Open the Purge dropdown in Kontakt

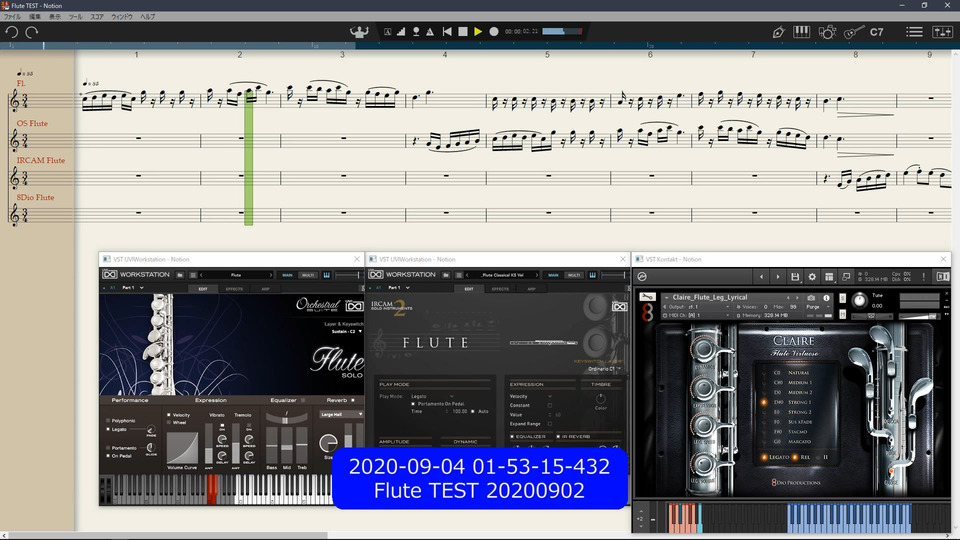pyautogui.click(x=817, y=307)
